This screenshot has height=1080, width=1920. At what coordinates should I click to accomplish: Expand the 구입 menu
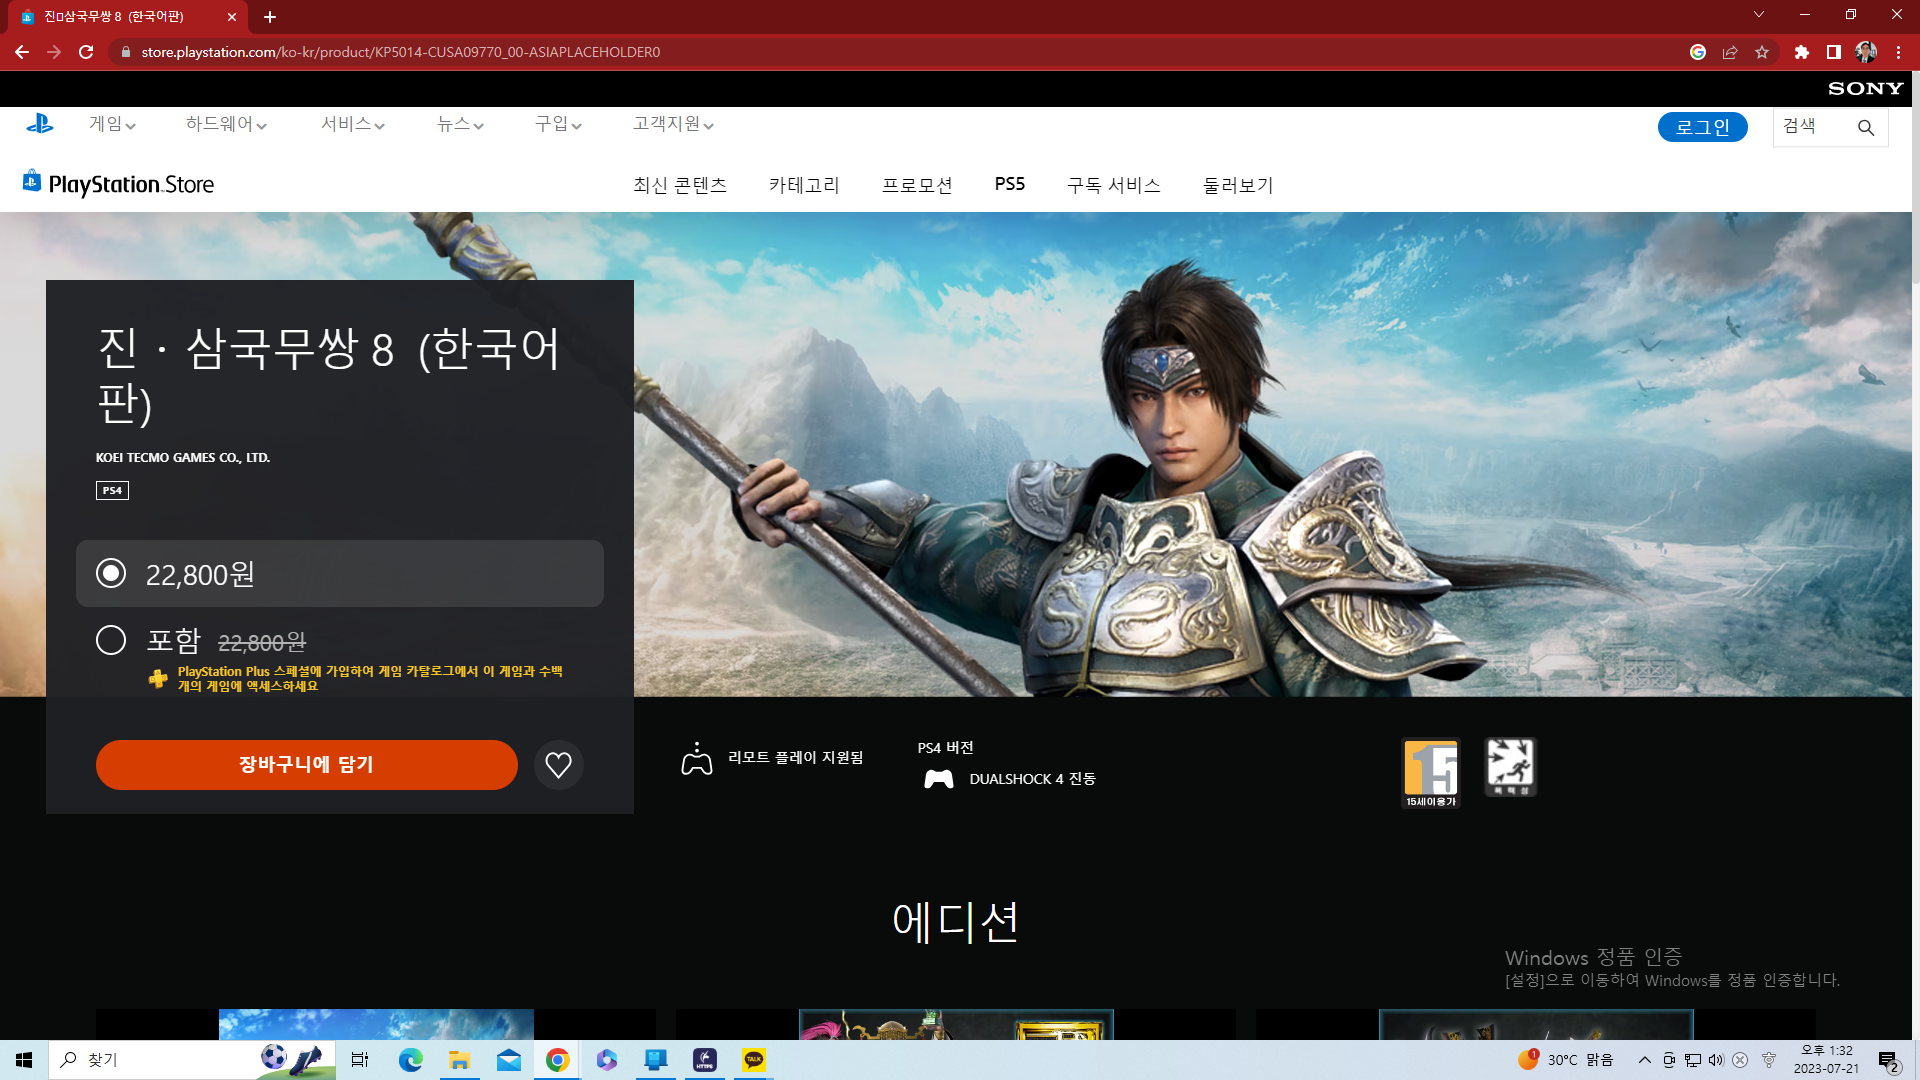(558, 124)
